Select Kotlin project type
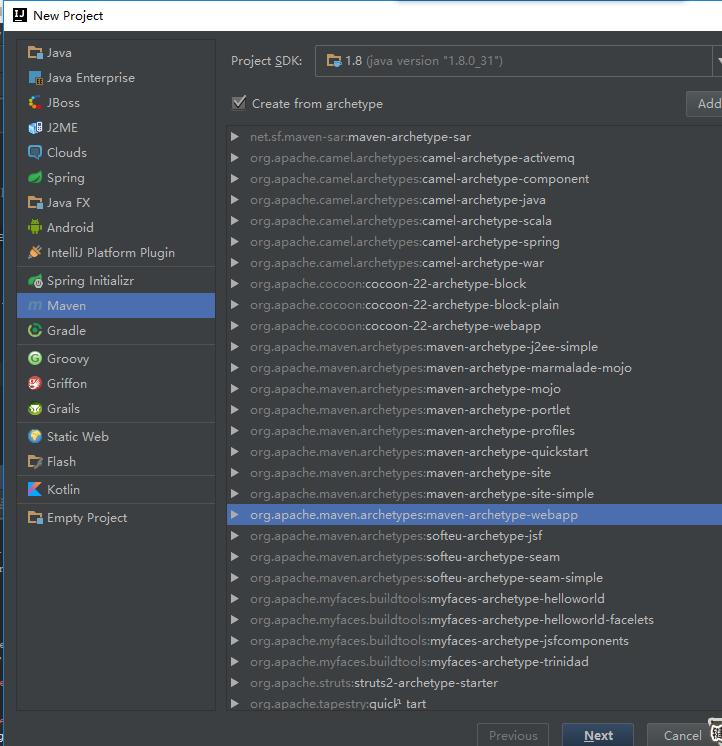Viewport: 722px width, 746px height. 116,489
